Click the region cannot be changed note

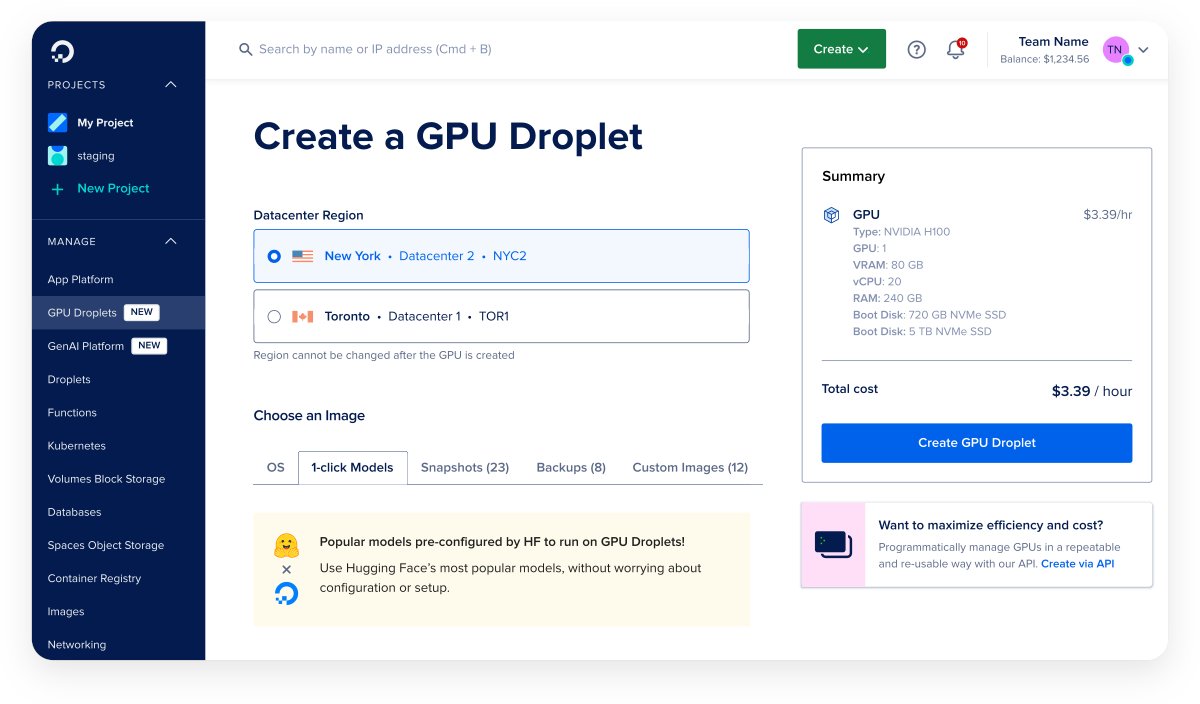[384, 355]
